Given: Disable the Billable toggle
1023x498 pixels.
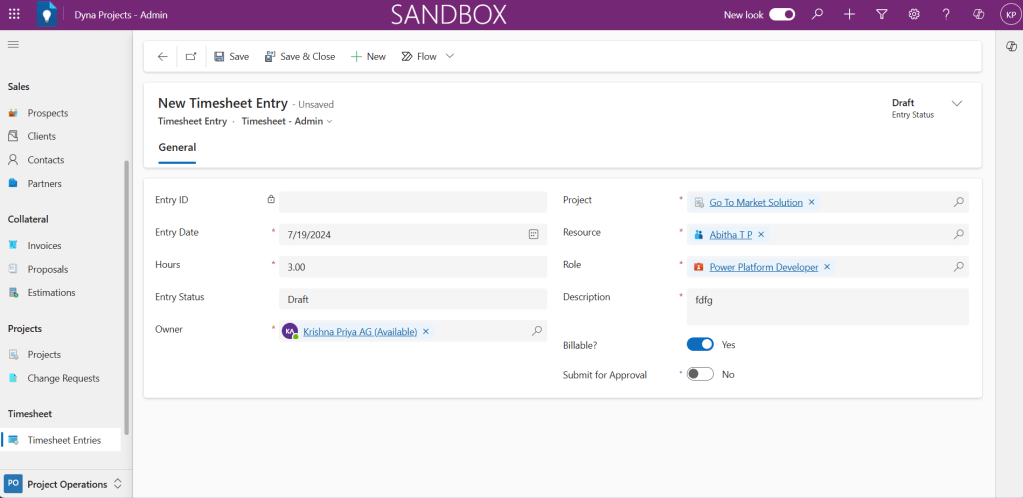Looking at the screenshot, I should 700,344.
